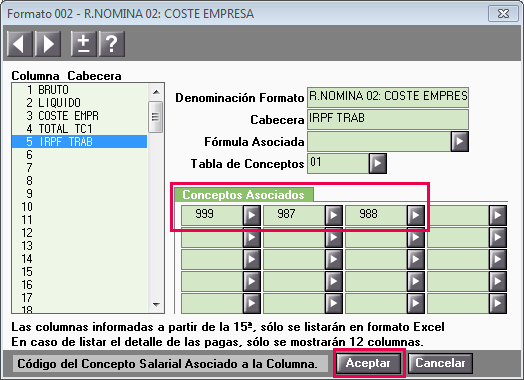This screenshot has width=524, height=380.
Task: Open selector arrow next to concept 987
Action: coord(334,216)
